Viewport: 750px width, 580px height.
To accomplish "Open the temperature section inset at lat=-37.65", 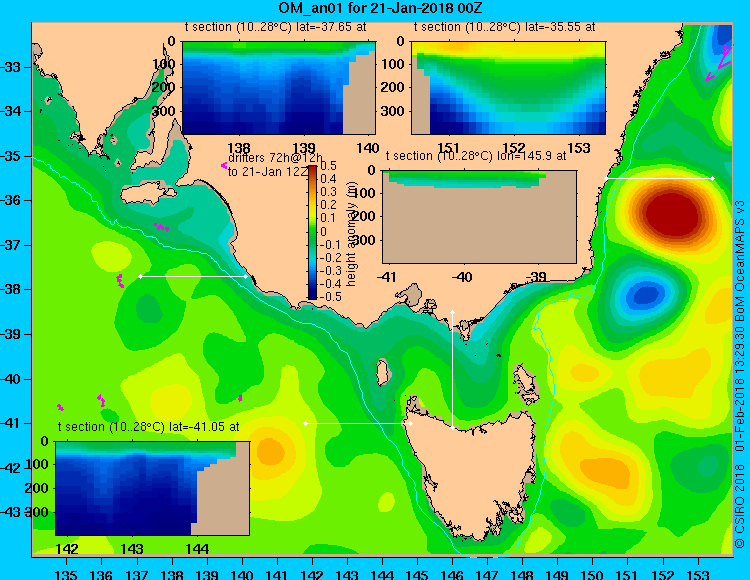I will tap(278, 88).
